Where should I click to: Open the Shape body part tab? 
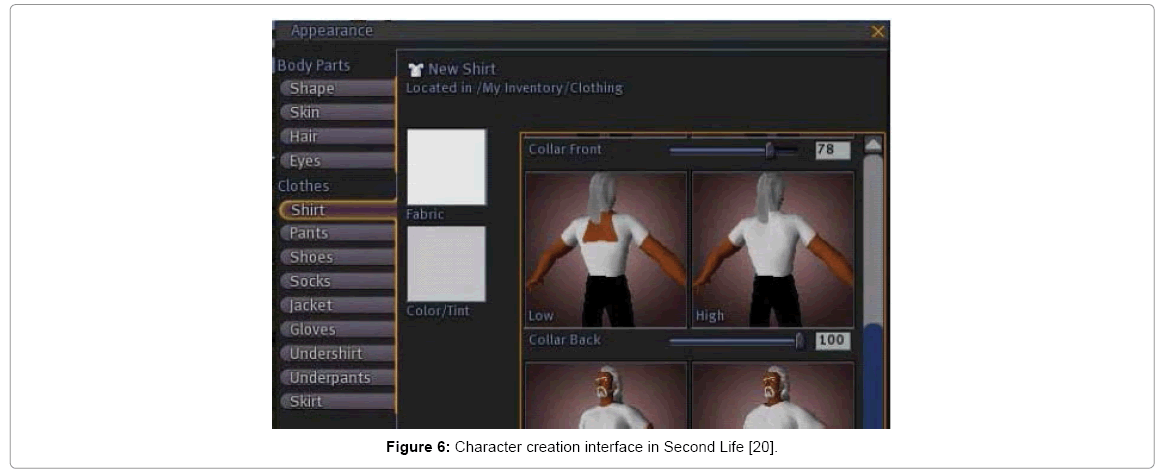(336, 89)
